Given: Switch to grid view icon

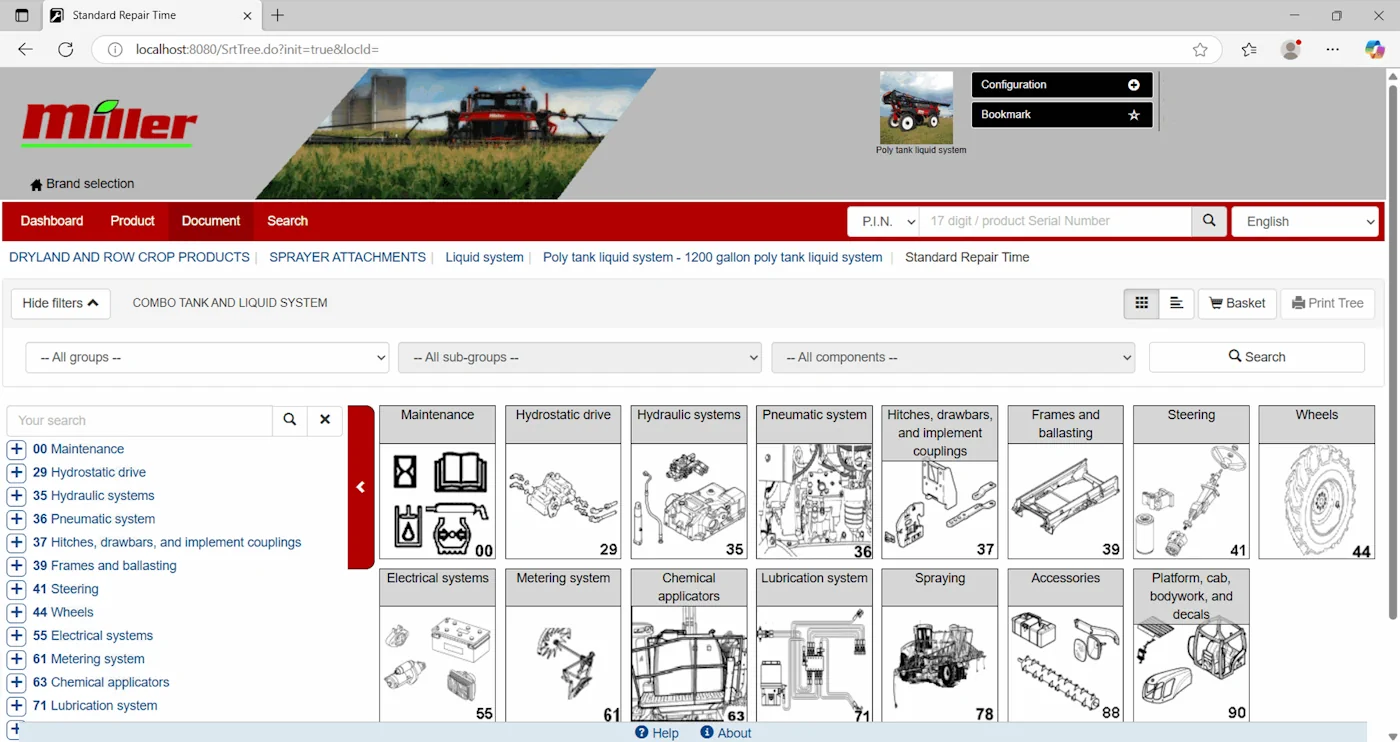Looking at the screenshot, I should pyautogui.click(x=1141, y=303).
